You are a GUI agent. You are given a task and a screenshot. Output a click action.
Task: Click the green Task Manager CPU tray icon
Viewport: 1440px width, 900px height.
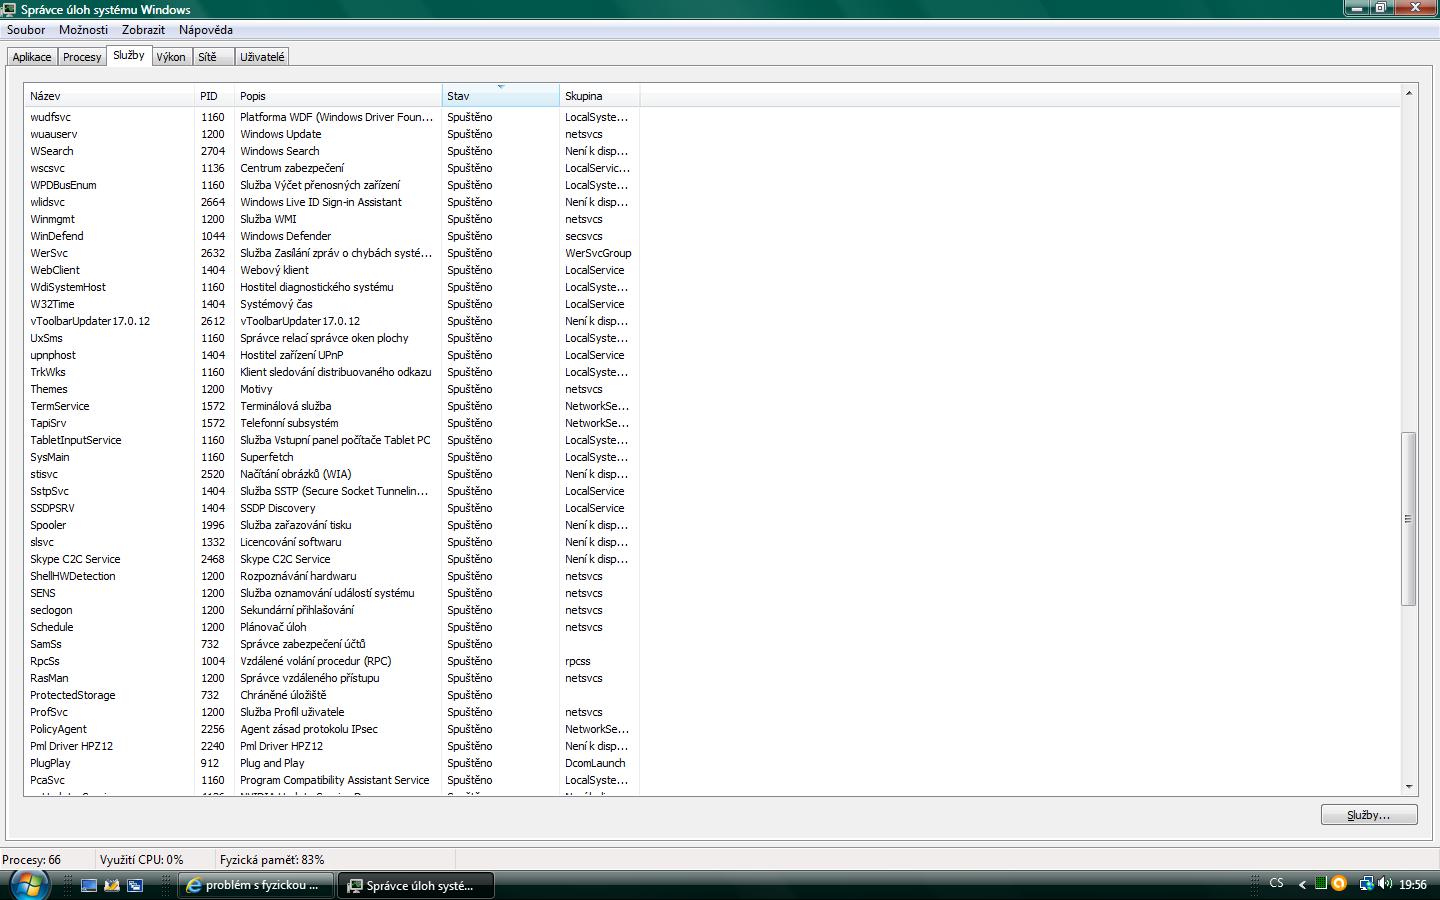(x=1321, y=884)
